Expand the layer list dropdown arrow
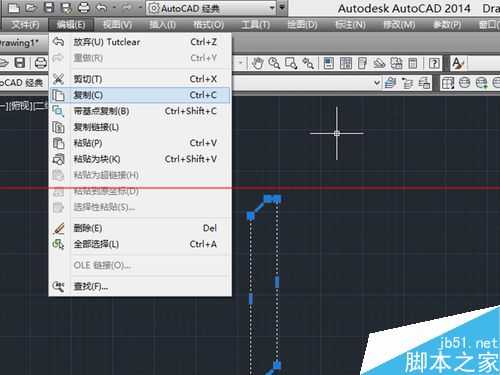500x375 pixels. click(377, 82)
